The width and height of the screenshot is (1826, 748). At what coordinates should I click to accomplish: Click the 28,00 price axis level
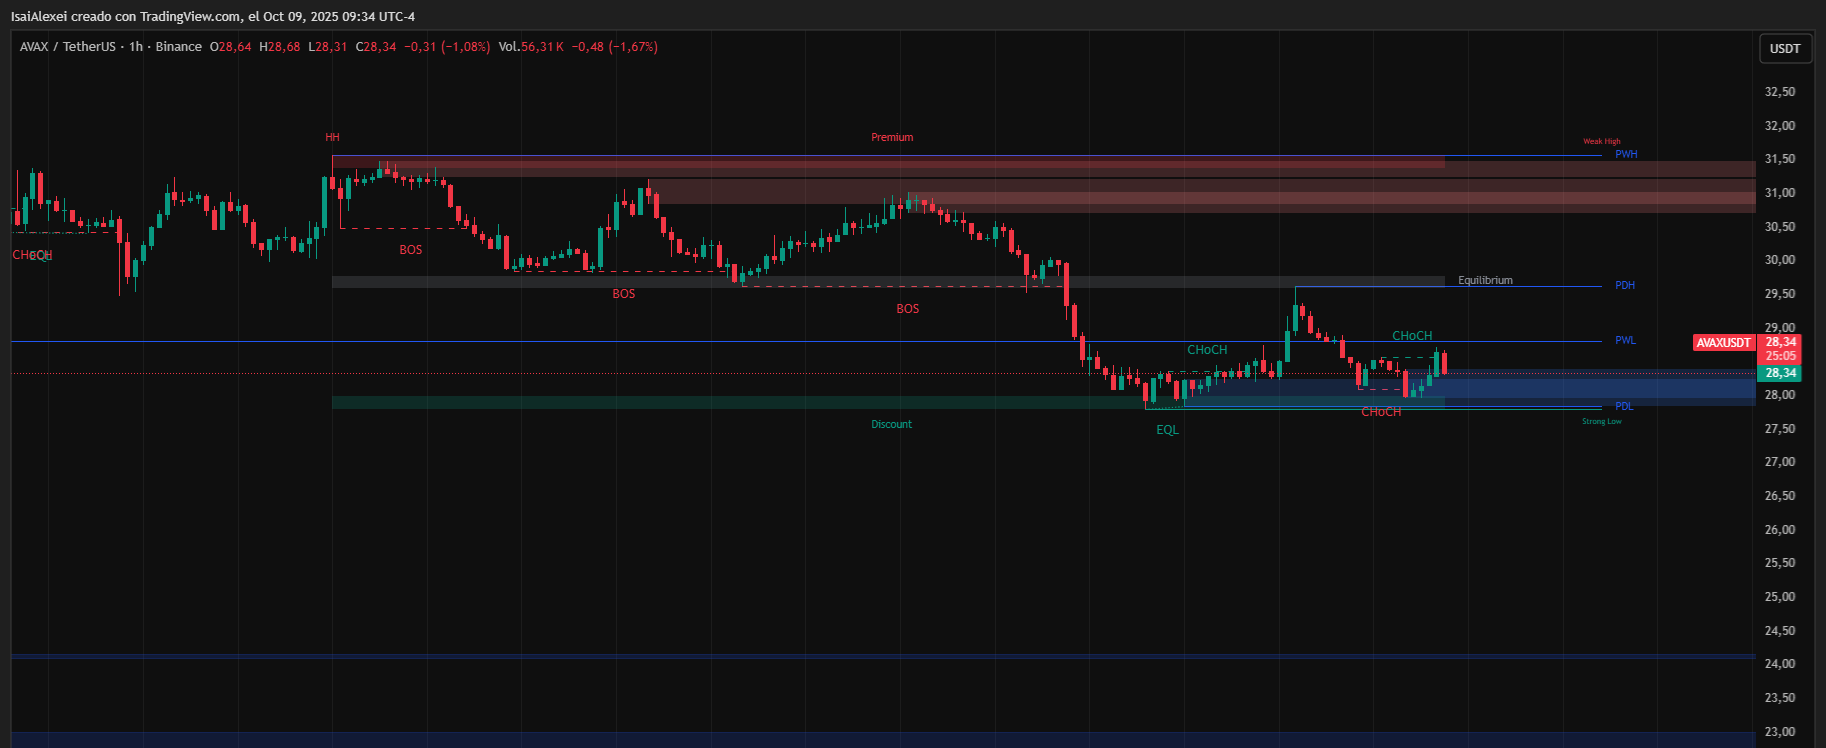click(1780, 395)
